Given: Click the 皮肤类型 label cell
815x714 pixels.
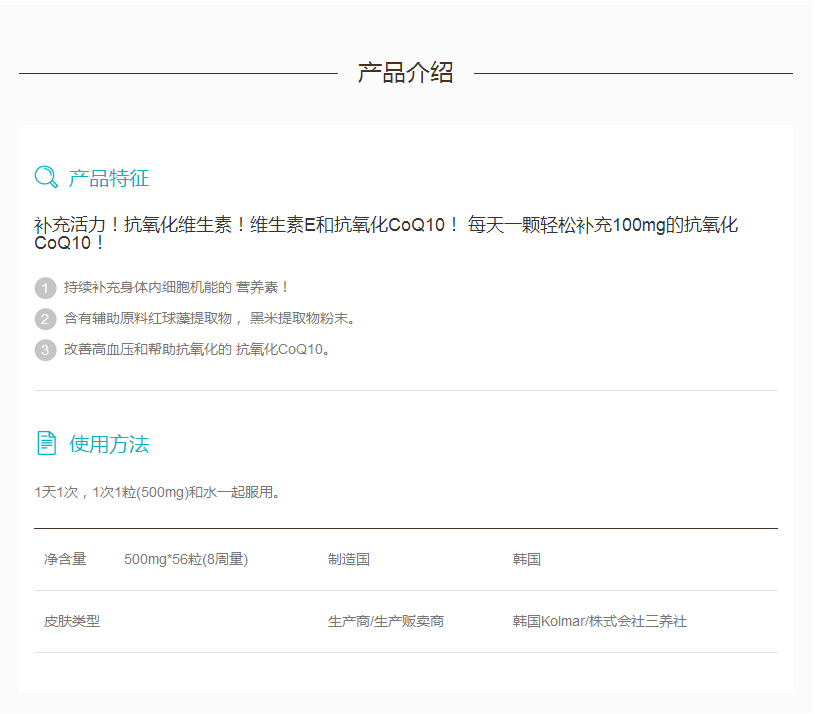Looking at the screenshot, I should coord(72,622).
